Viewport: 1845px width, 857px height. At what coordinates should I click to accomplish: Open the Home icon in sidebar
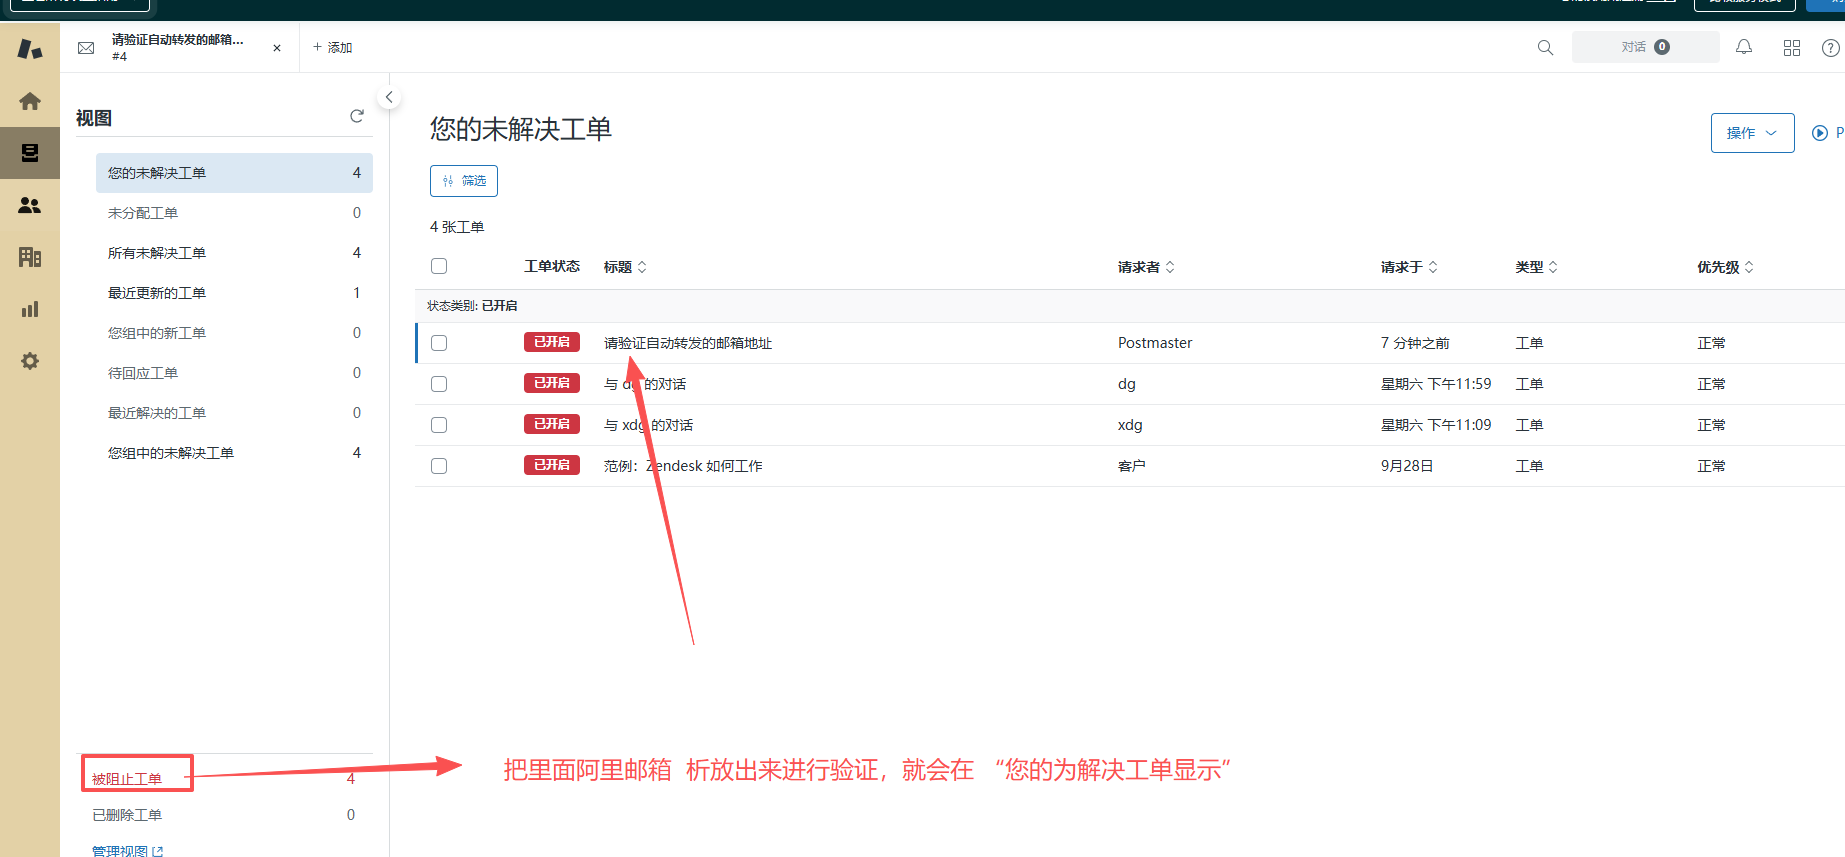coord(30,101)
